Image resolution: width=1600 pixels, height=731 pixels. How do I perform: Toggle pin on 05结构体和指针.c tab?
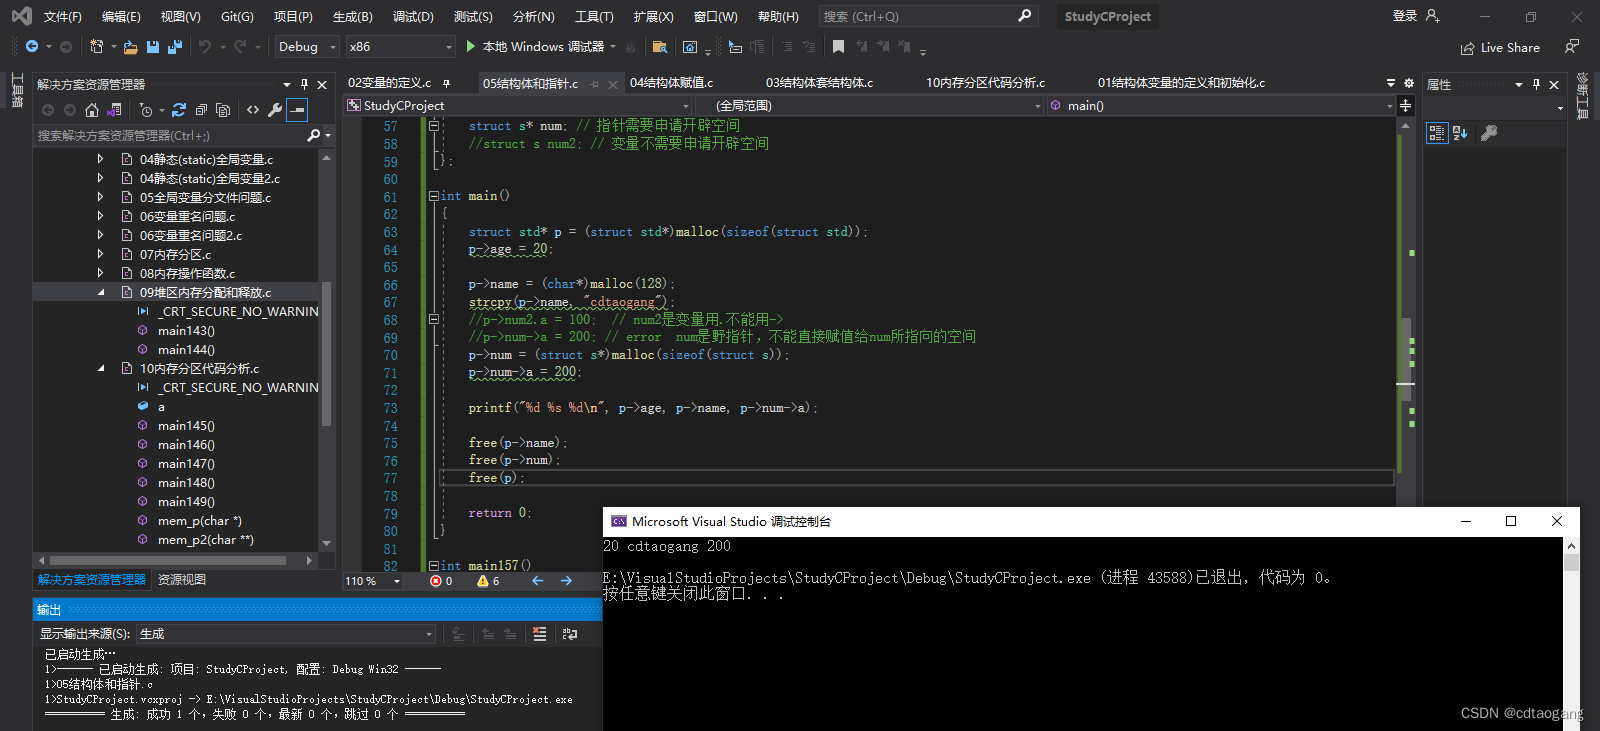(595, 84)
